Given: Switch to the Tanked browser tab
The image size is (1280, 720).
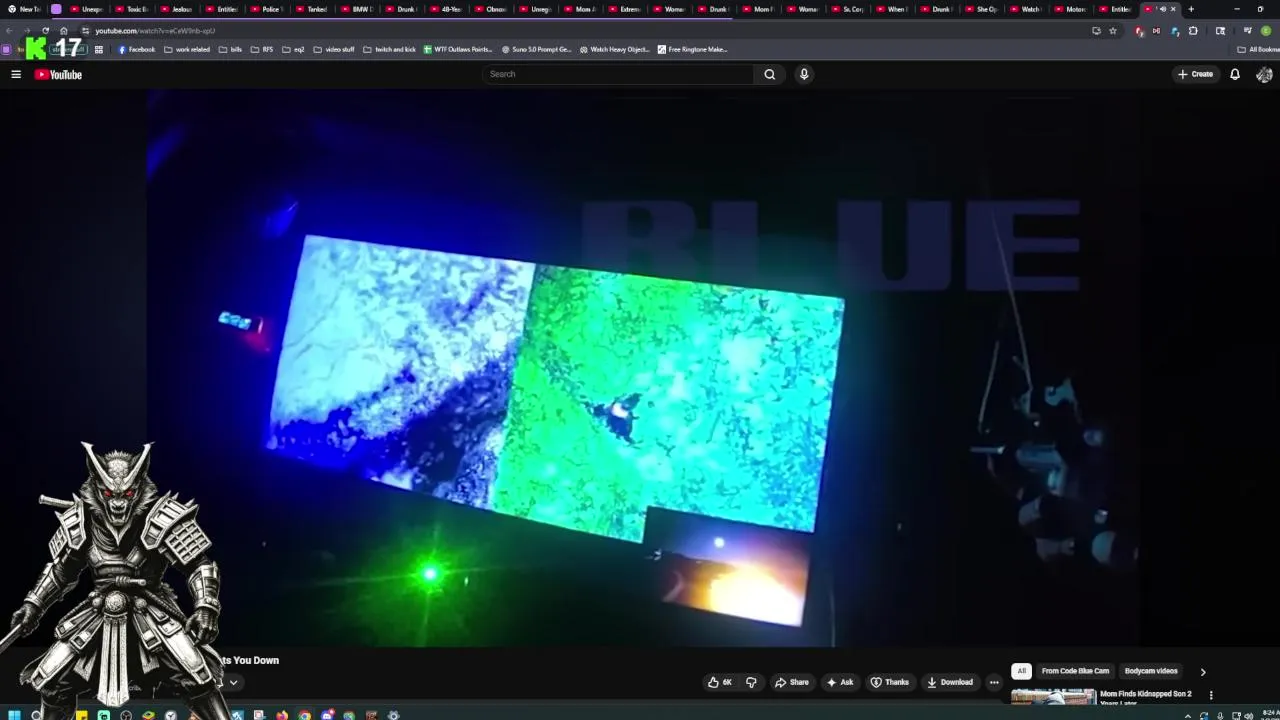Looking at the screenshot, I should pos(312,9).
